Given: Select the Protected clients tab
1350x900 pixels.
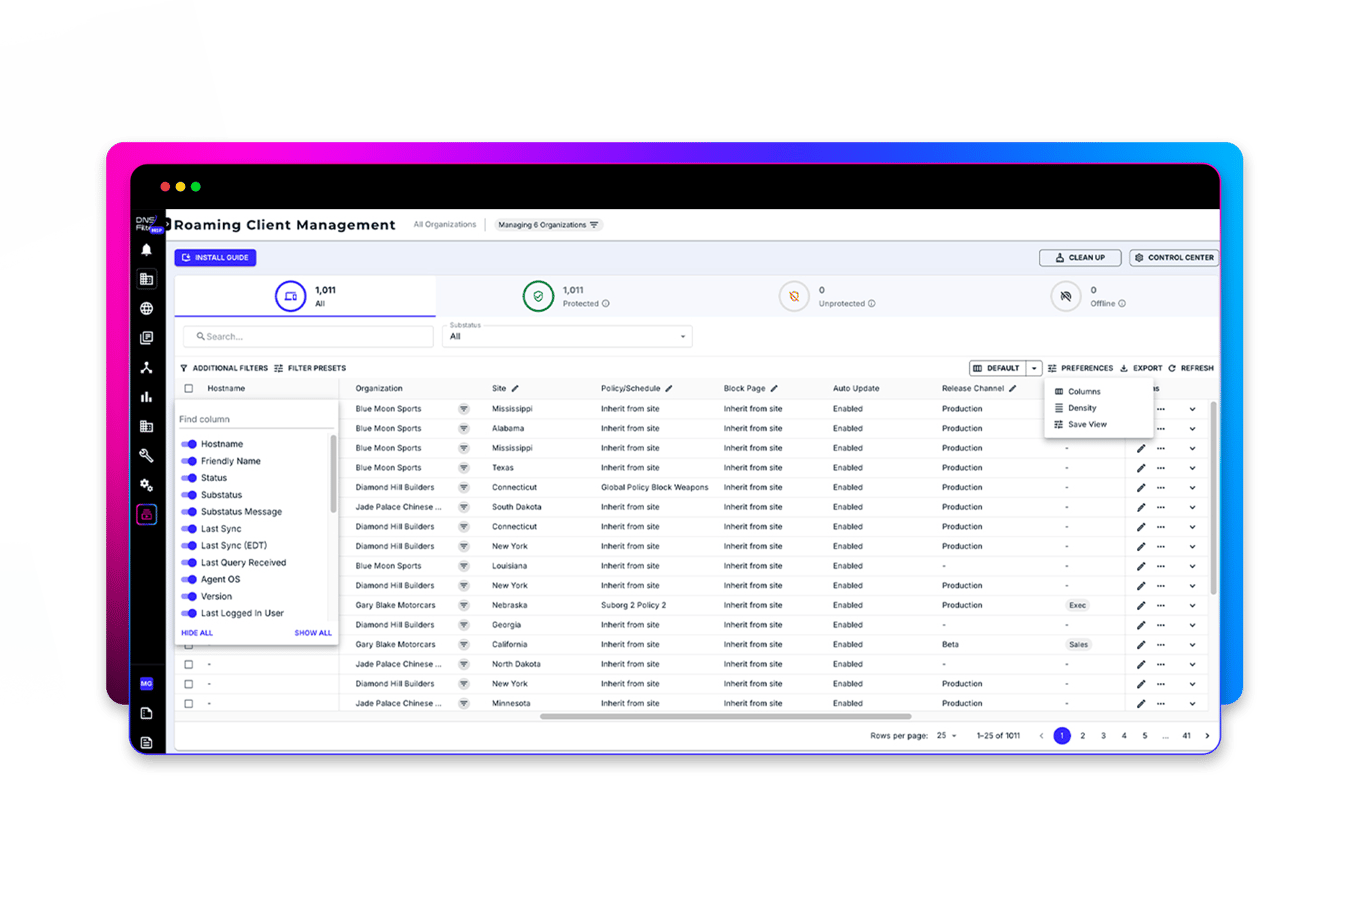Looking at the screenshot, I should pos(566,297).
